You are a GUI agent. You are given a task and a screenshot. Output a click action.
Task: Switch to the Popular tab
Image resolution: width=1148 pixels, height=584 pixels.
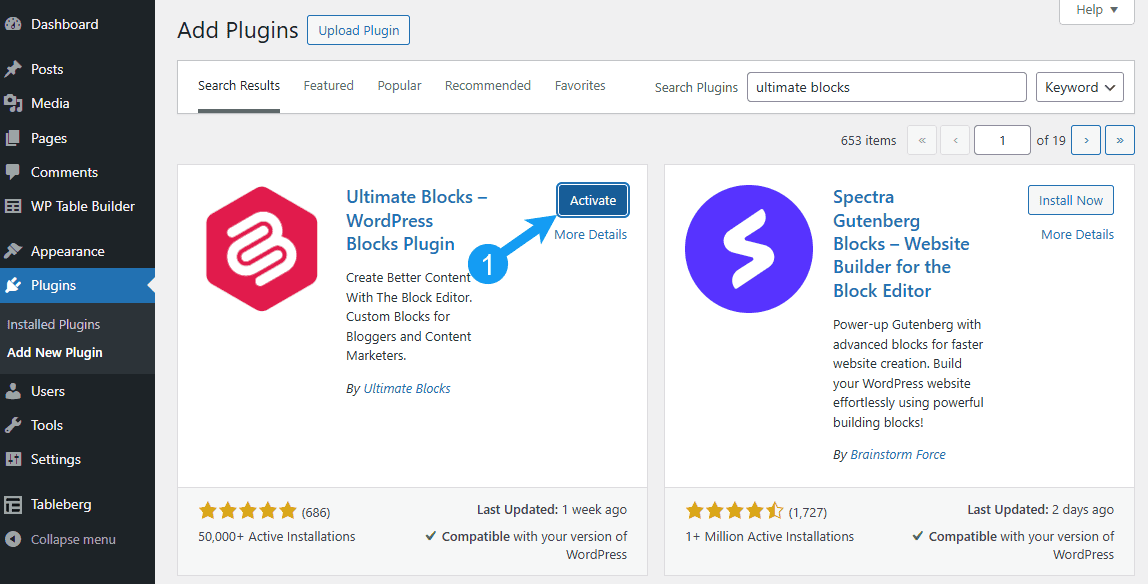pyautogui.click(x=399, y=86)
